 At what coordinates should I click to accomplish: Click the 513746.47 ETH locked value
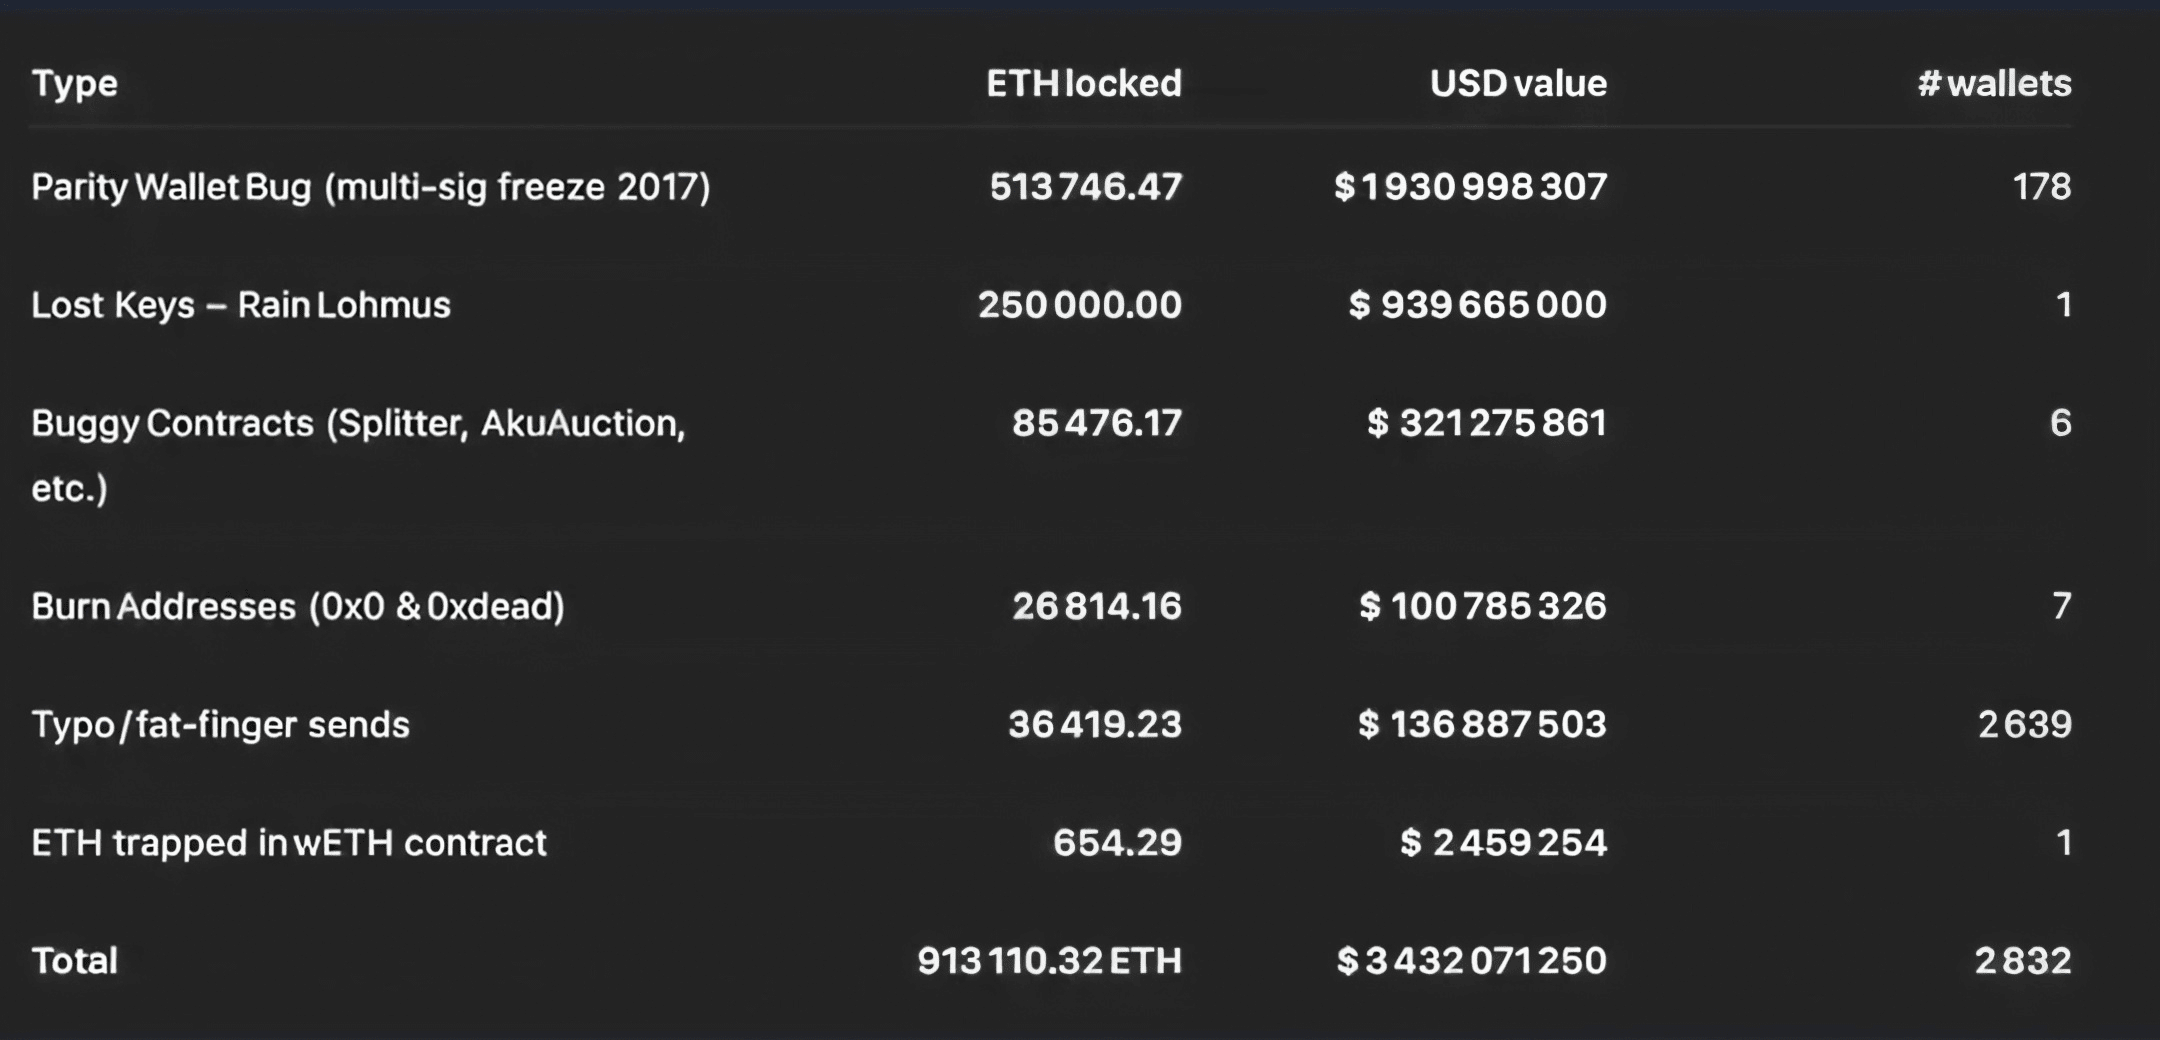(x=1086, y=187)
